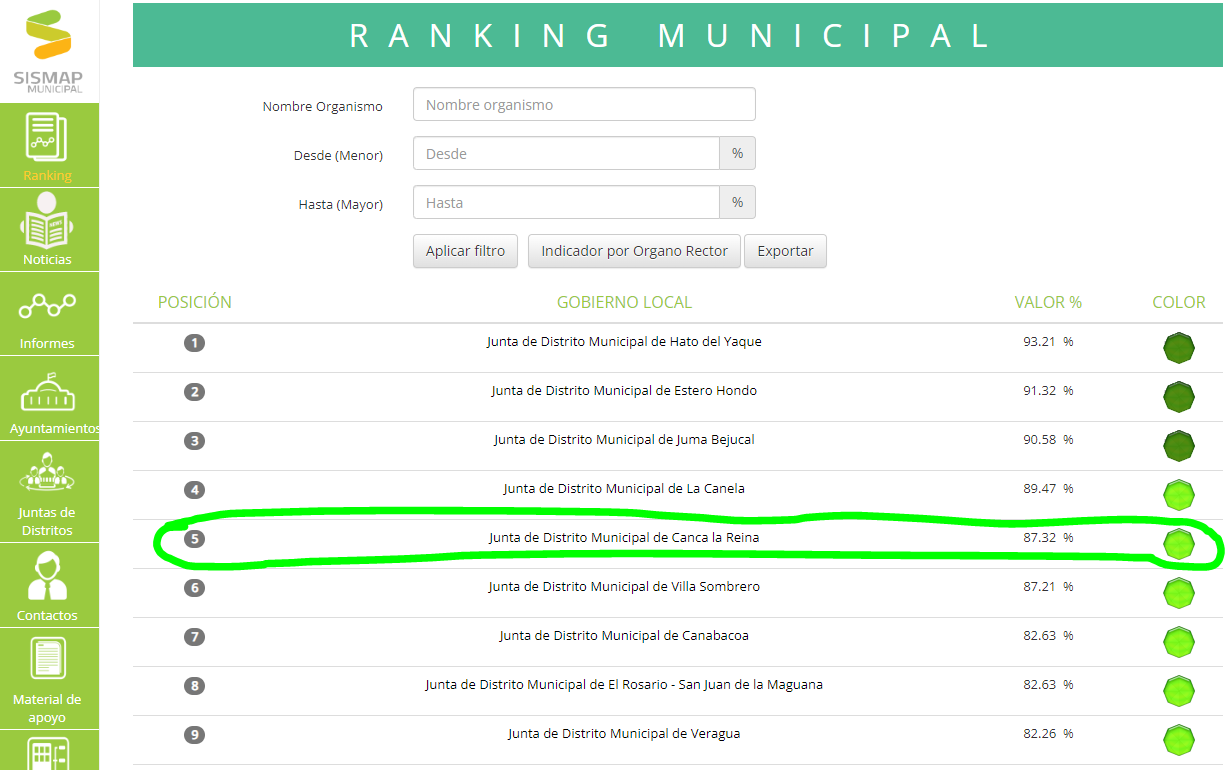Open the Informes graph icon
This screenshot has height=770, width=1229.
47,305
